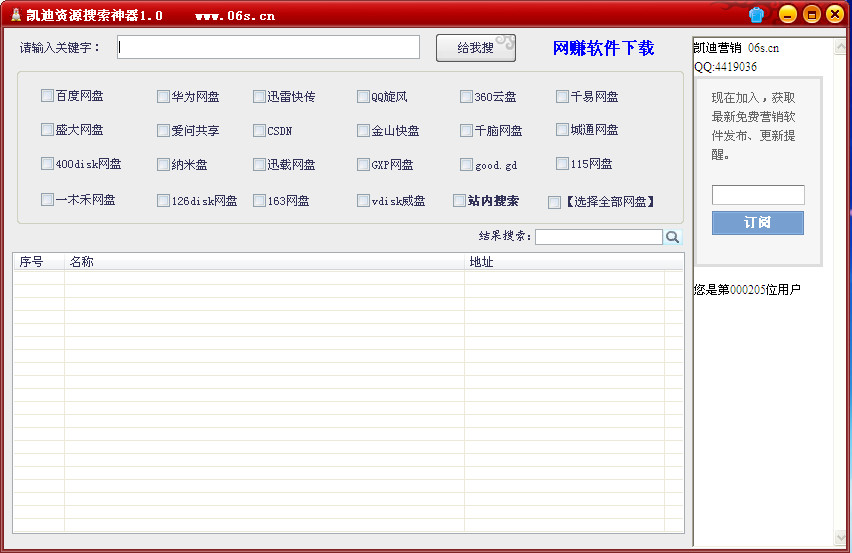This screenshot has height=553, width=852.
Task: Click the QQ:4419036 text
Action: (725, 66)
